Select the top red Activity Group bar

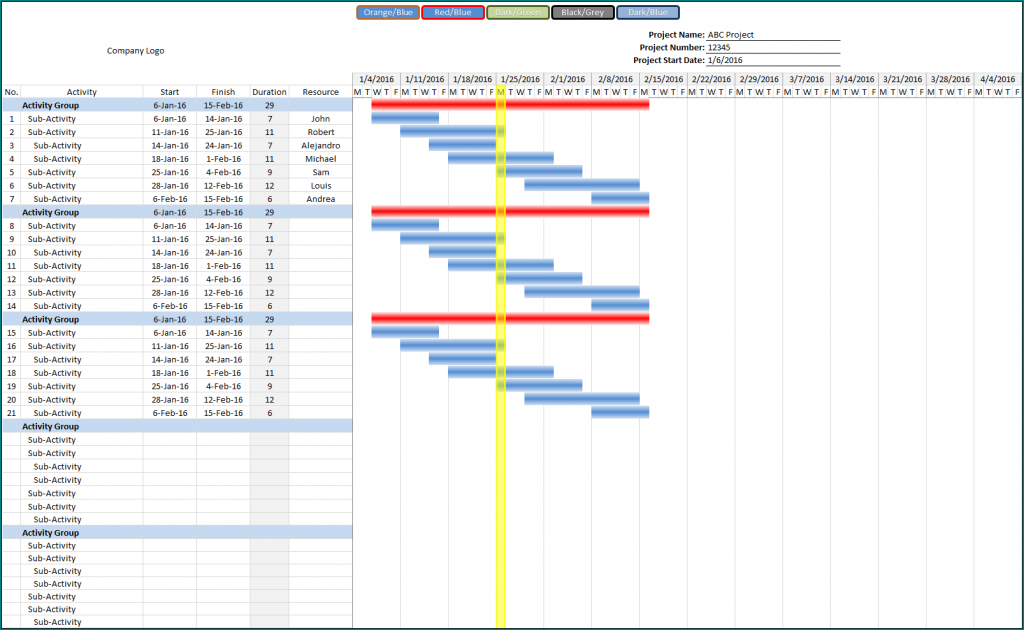[510, 105]
